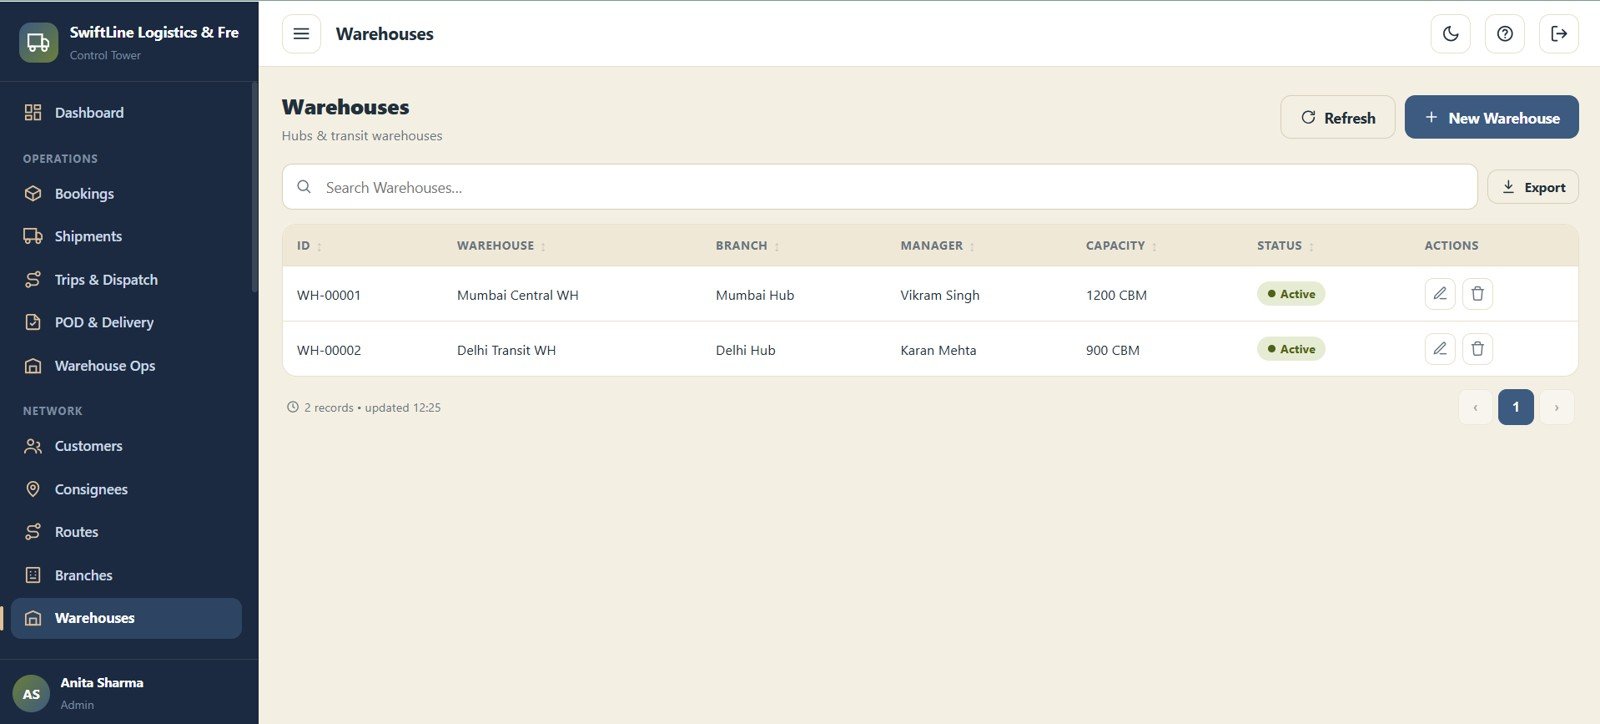The width and height of the screenshot is (1600, 724).
Task: Click New Warehouse button
Action: pos(1492,117)
